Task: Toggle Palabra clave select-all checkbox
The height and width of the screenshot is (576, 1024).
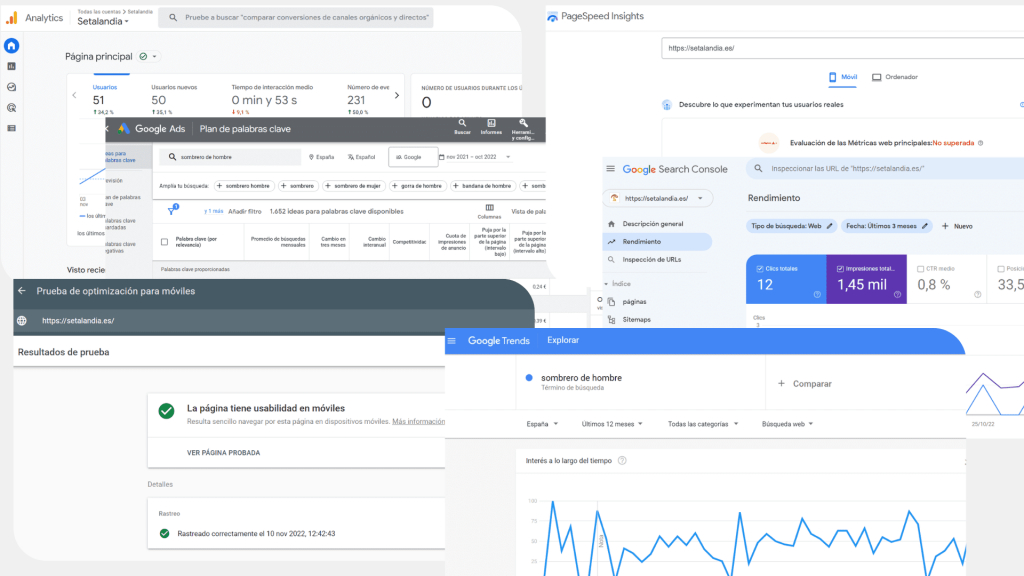Action: tap(165, 242)
